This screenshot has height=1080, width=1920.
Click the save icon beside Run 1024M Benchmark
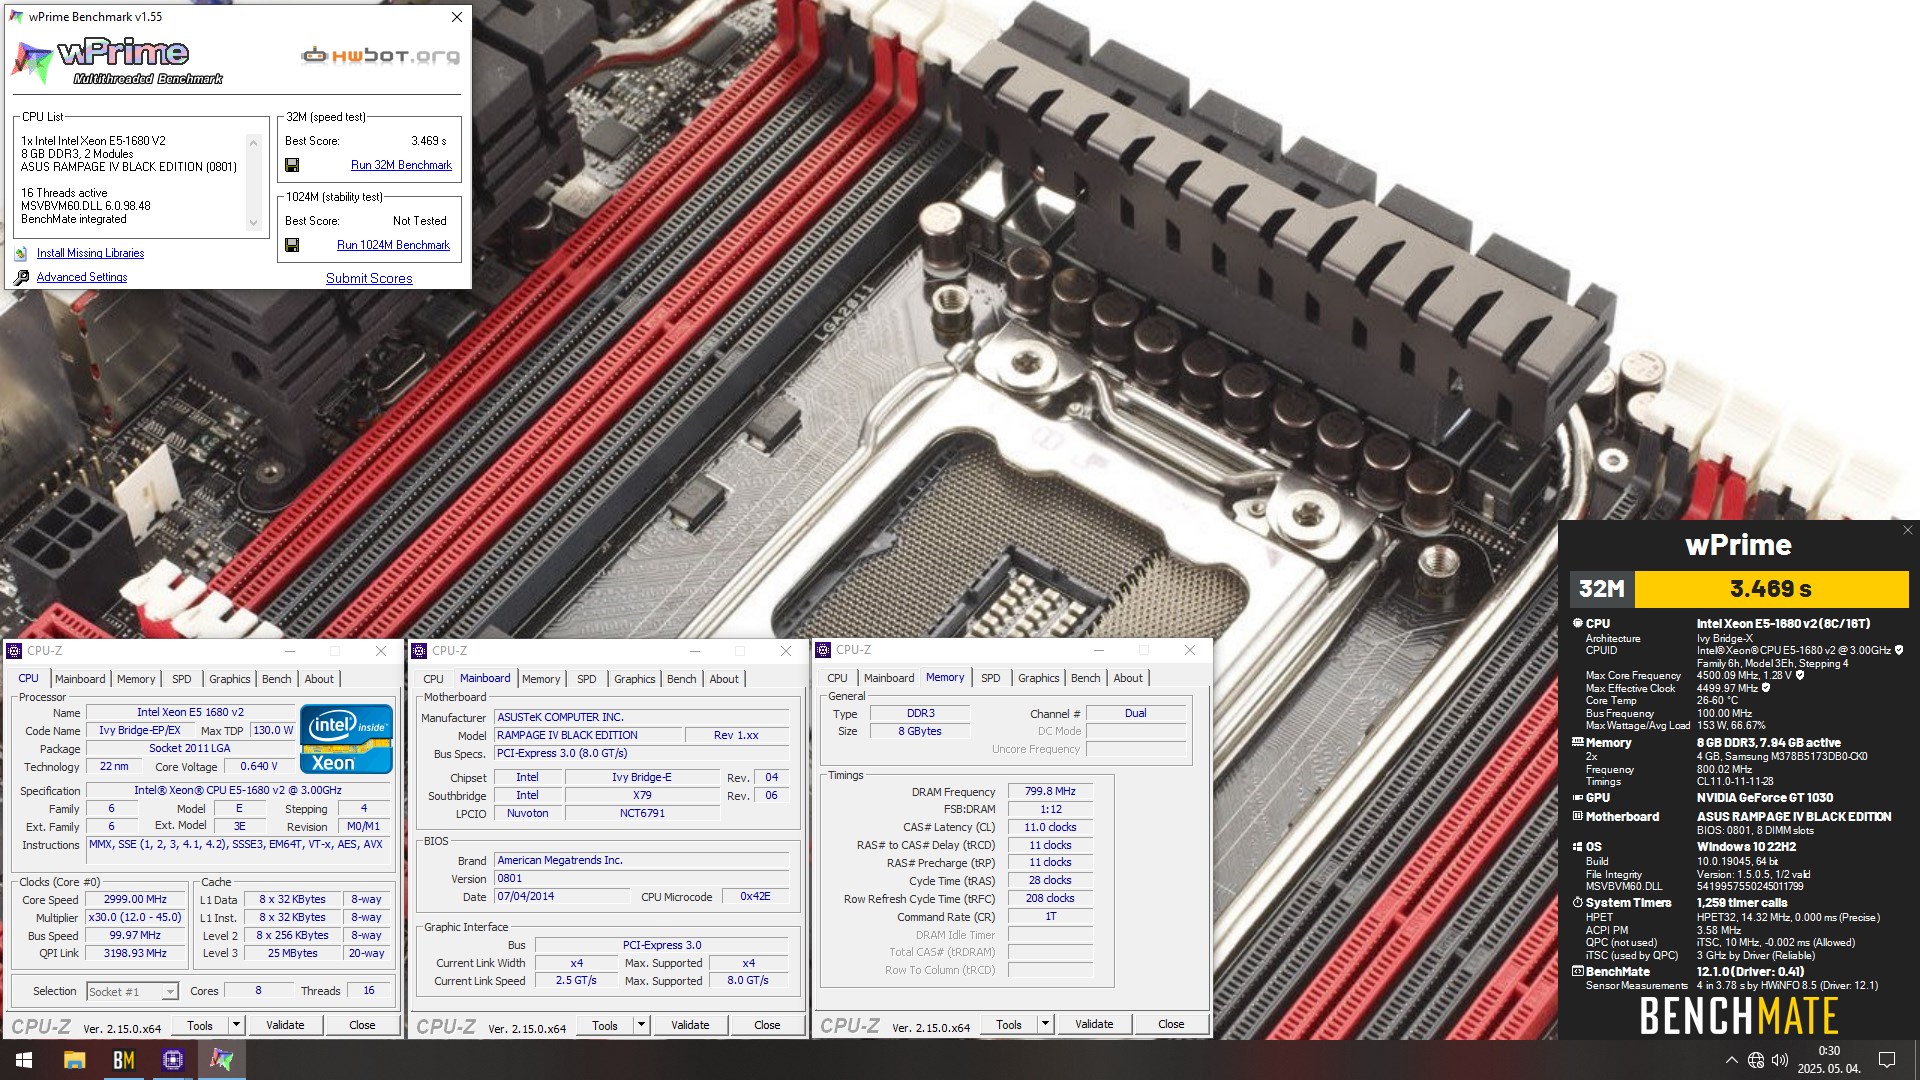292,245
